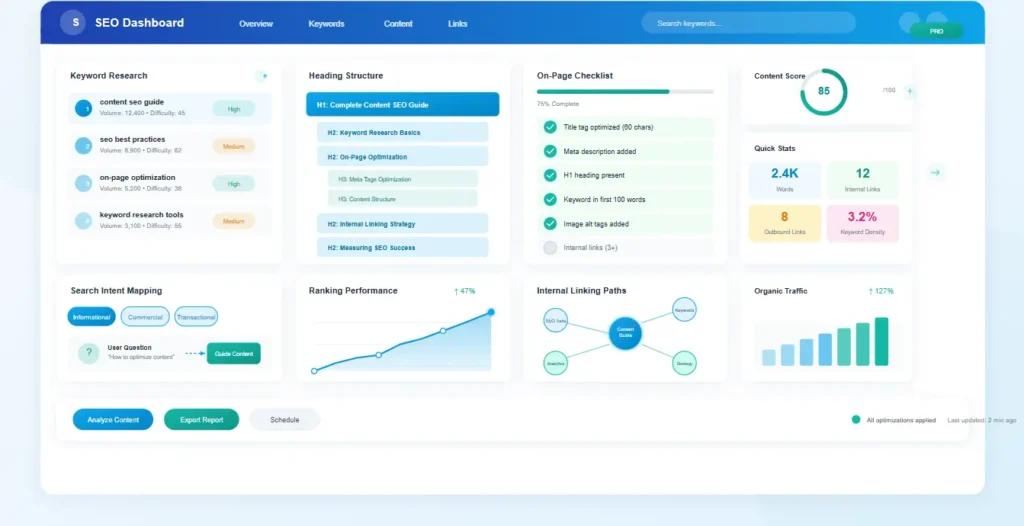Check the Internal links (3+) item
This screenshot has width=1024, height=526.
(550, 248)
